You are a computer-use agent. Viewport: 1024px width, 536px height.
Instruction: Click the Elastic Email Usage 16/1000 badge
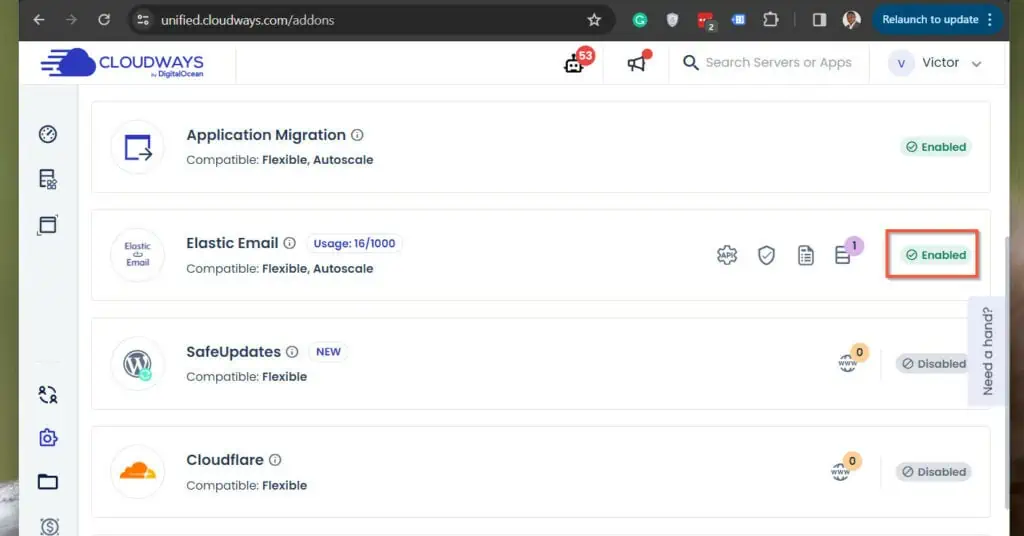pyautogui.click(x=354, y=244)
